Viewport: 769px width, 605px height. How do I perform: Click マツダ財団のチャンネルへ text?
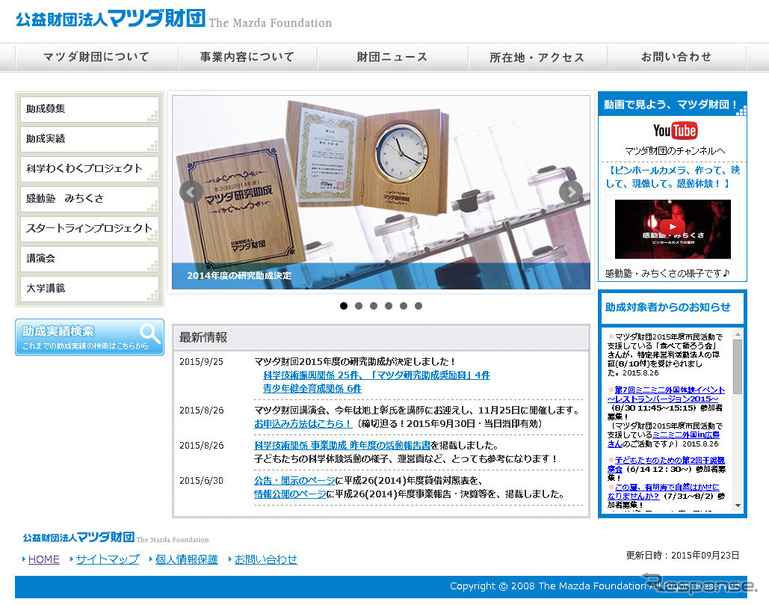(x=674, y=151)
